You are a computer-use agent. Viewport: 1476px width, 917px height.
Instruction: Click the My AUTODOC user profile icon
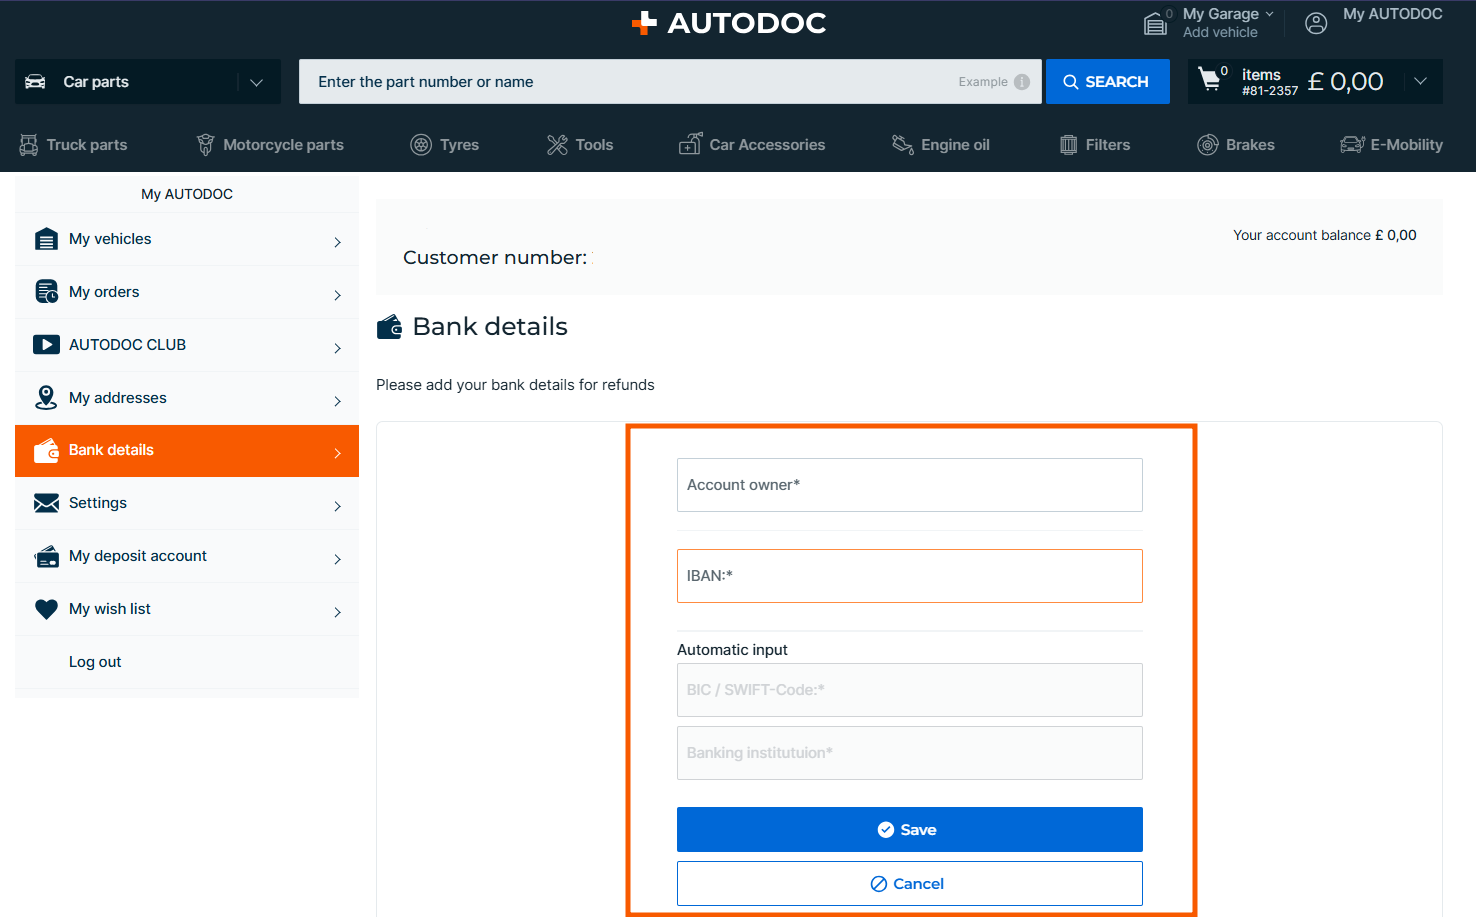[1316, 23]
